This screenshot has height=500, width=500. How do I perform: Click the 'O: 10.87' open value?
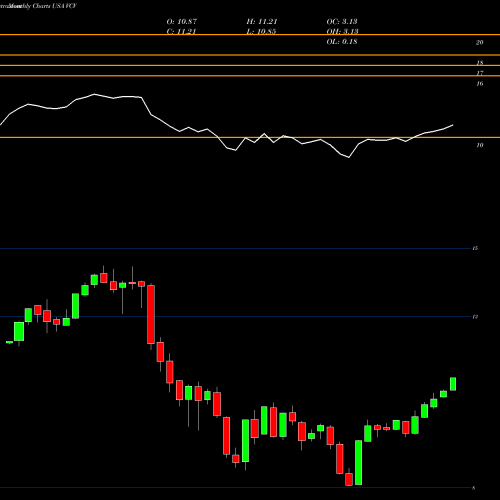pyautogui.click(x=182, y=22)
